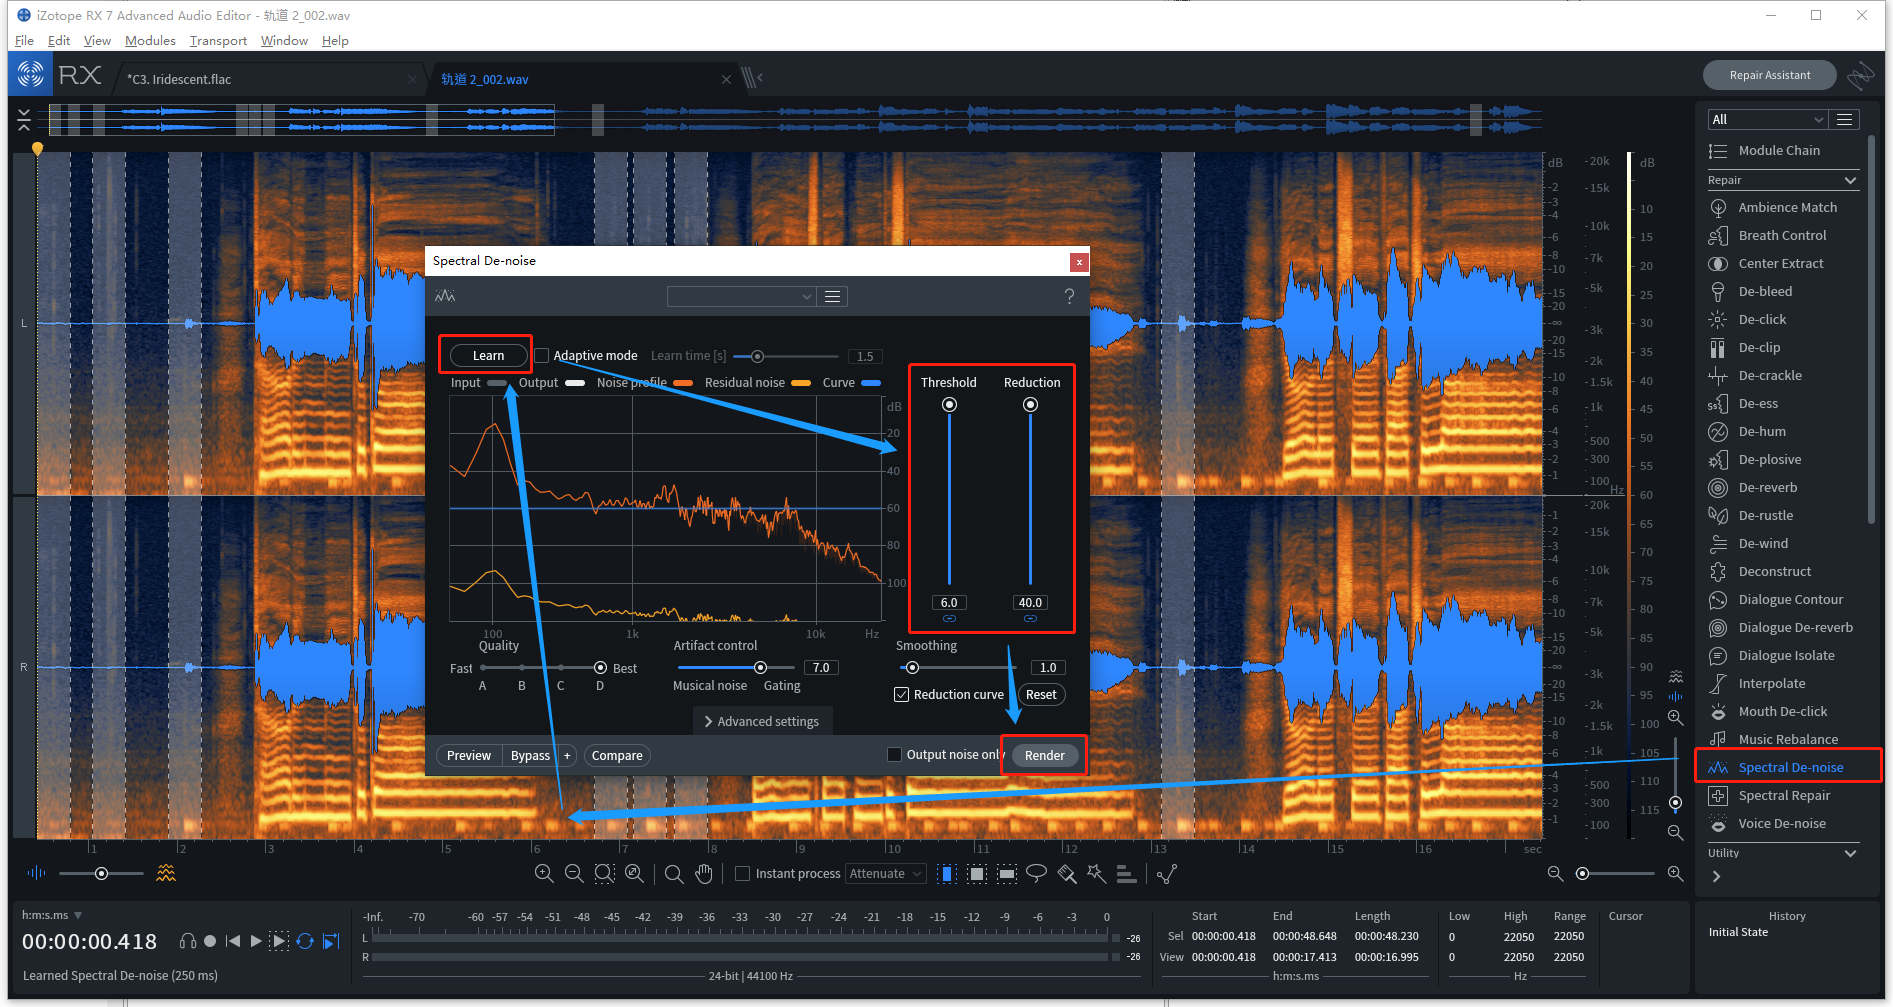Toggle loop playback
Viewport: 1893px width, 1007px height.
[x=305, y=941]
